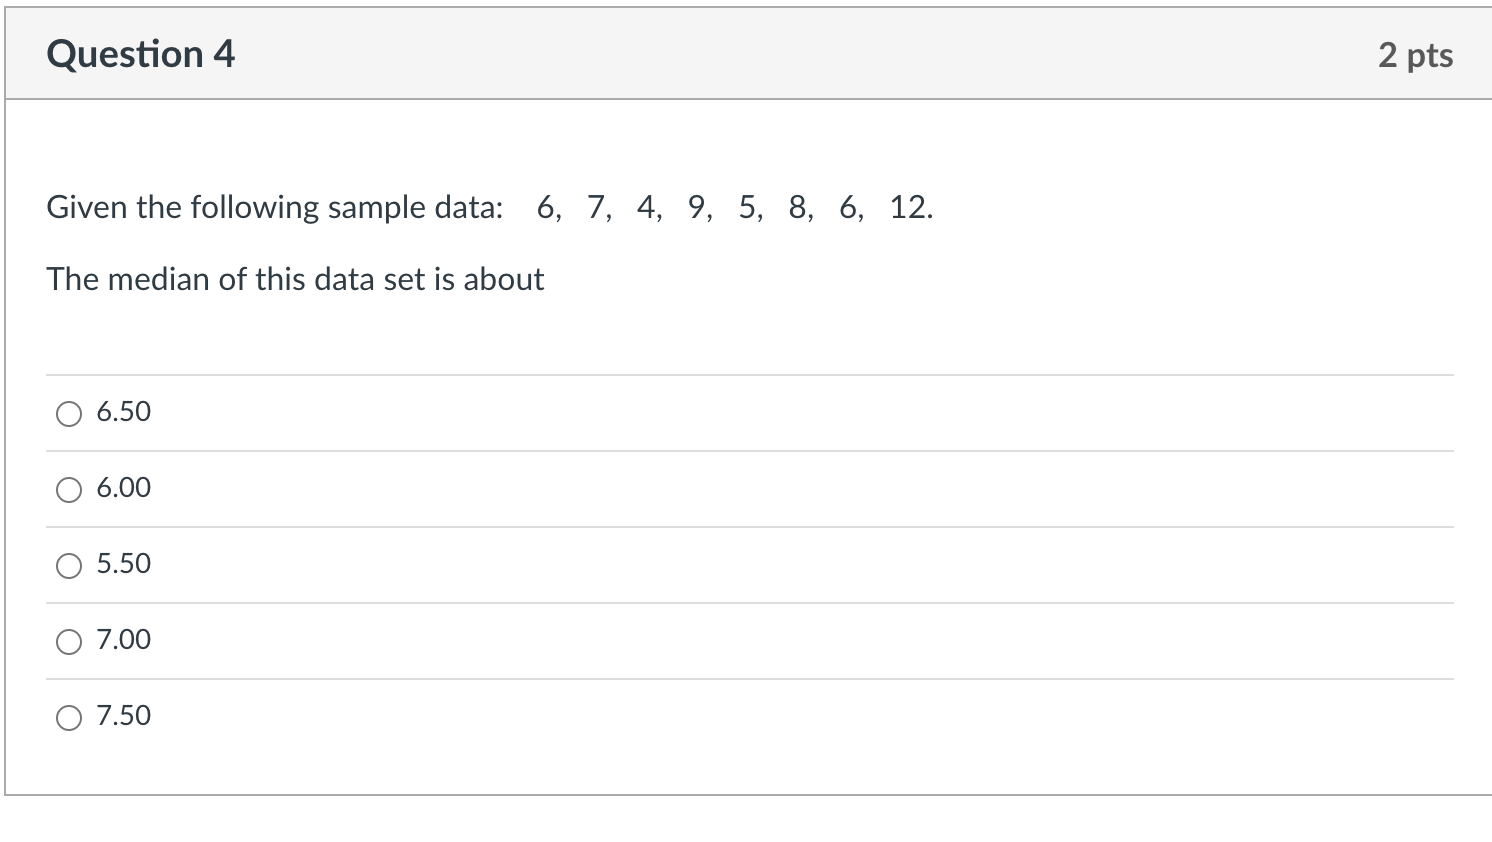Click the "5.50" answer label text
The width and height of the screenshot is (1492, 842).
(x=124, y=564)
